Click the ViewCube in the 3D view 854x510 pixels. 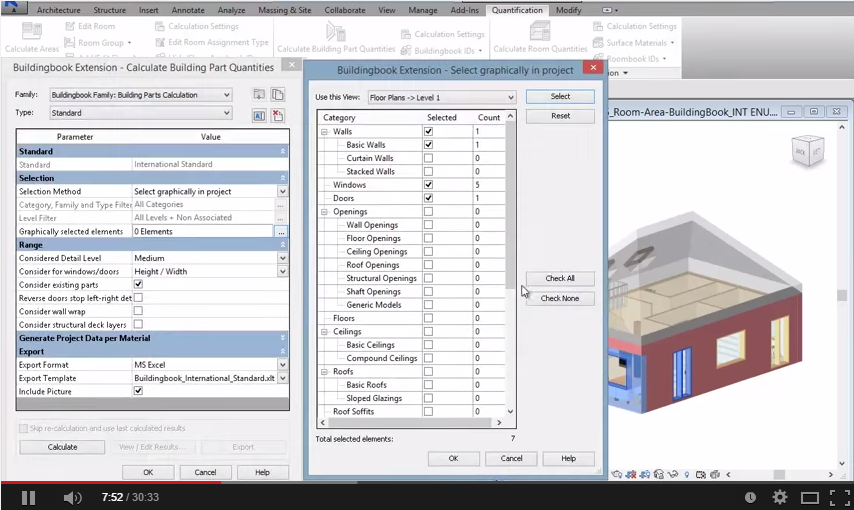(808, 150)
